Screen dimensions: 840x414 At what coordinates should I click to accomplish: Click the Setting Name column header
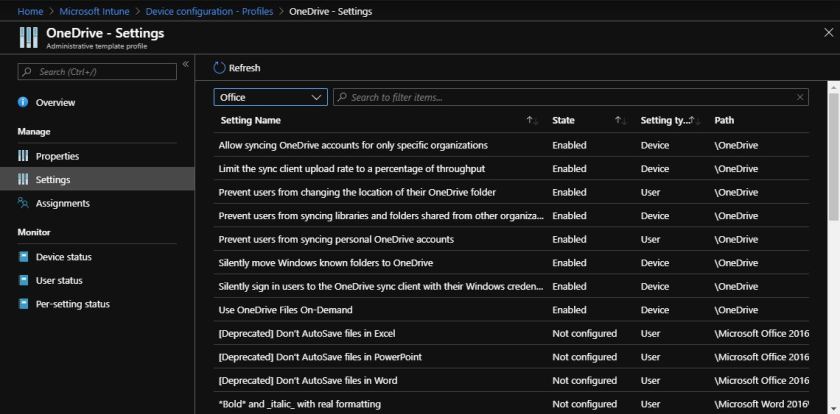250,121
